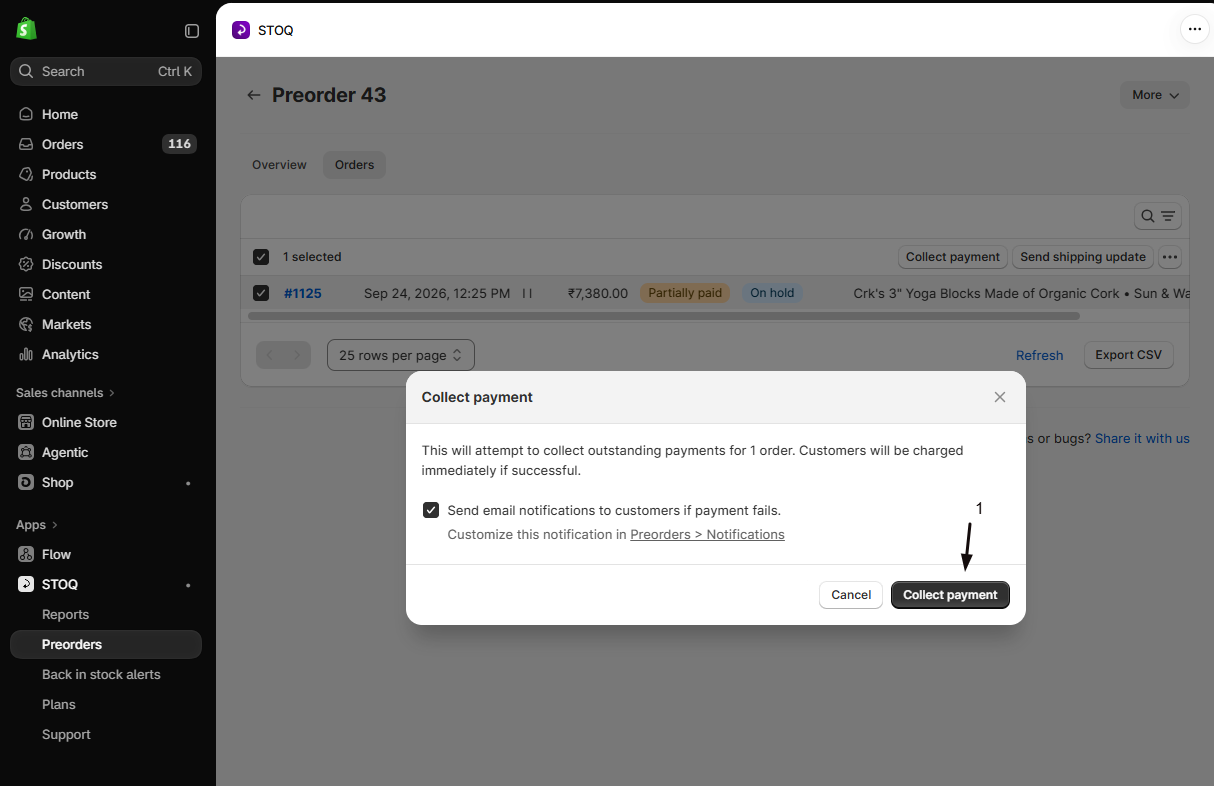The height and width of the screenshot is (786, 1214).
Task: Click the Markets icon in the sidebar
Action: (x=26, y=324)
